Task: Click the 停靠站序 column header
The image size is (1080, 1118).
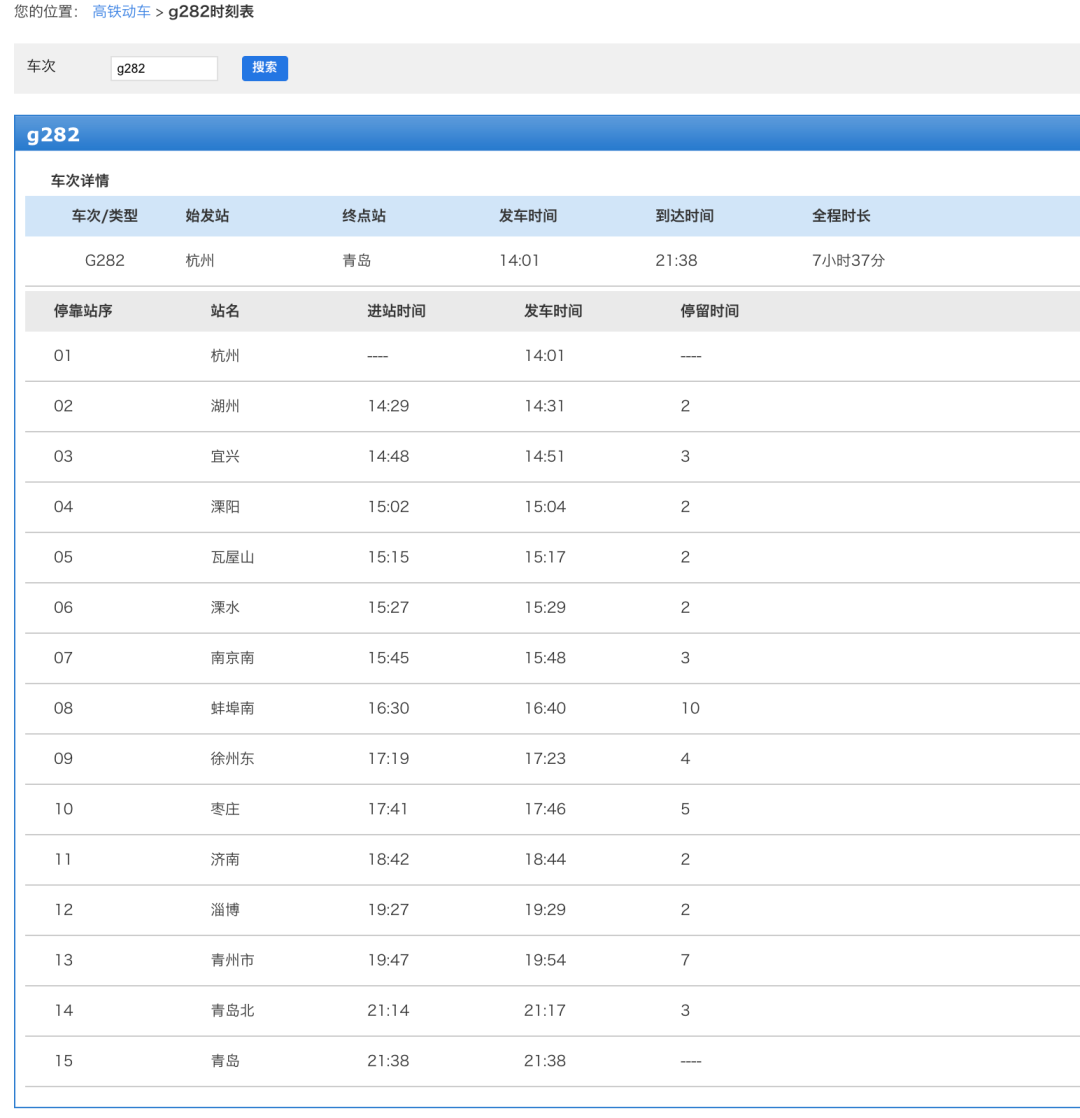Action: [83, 311]
